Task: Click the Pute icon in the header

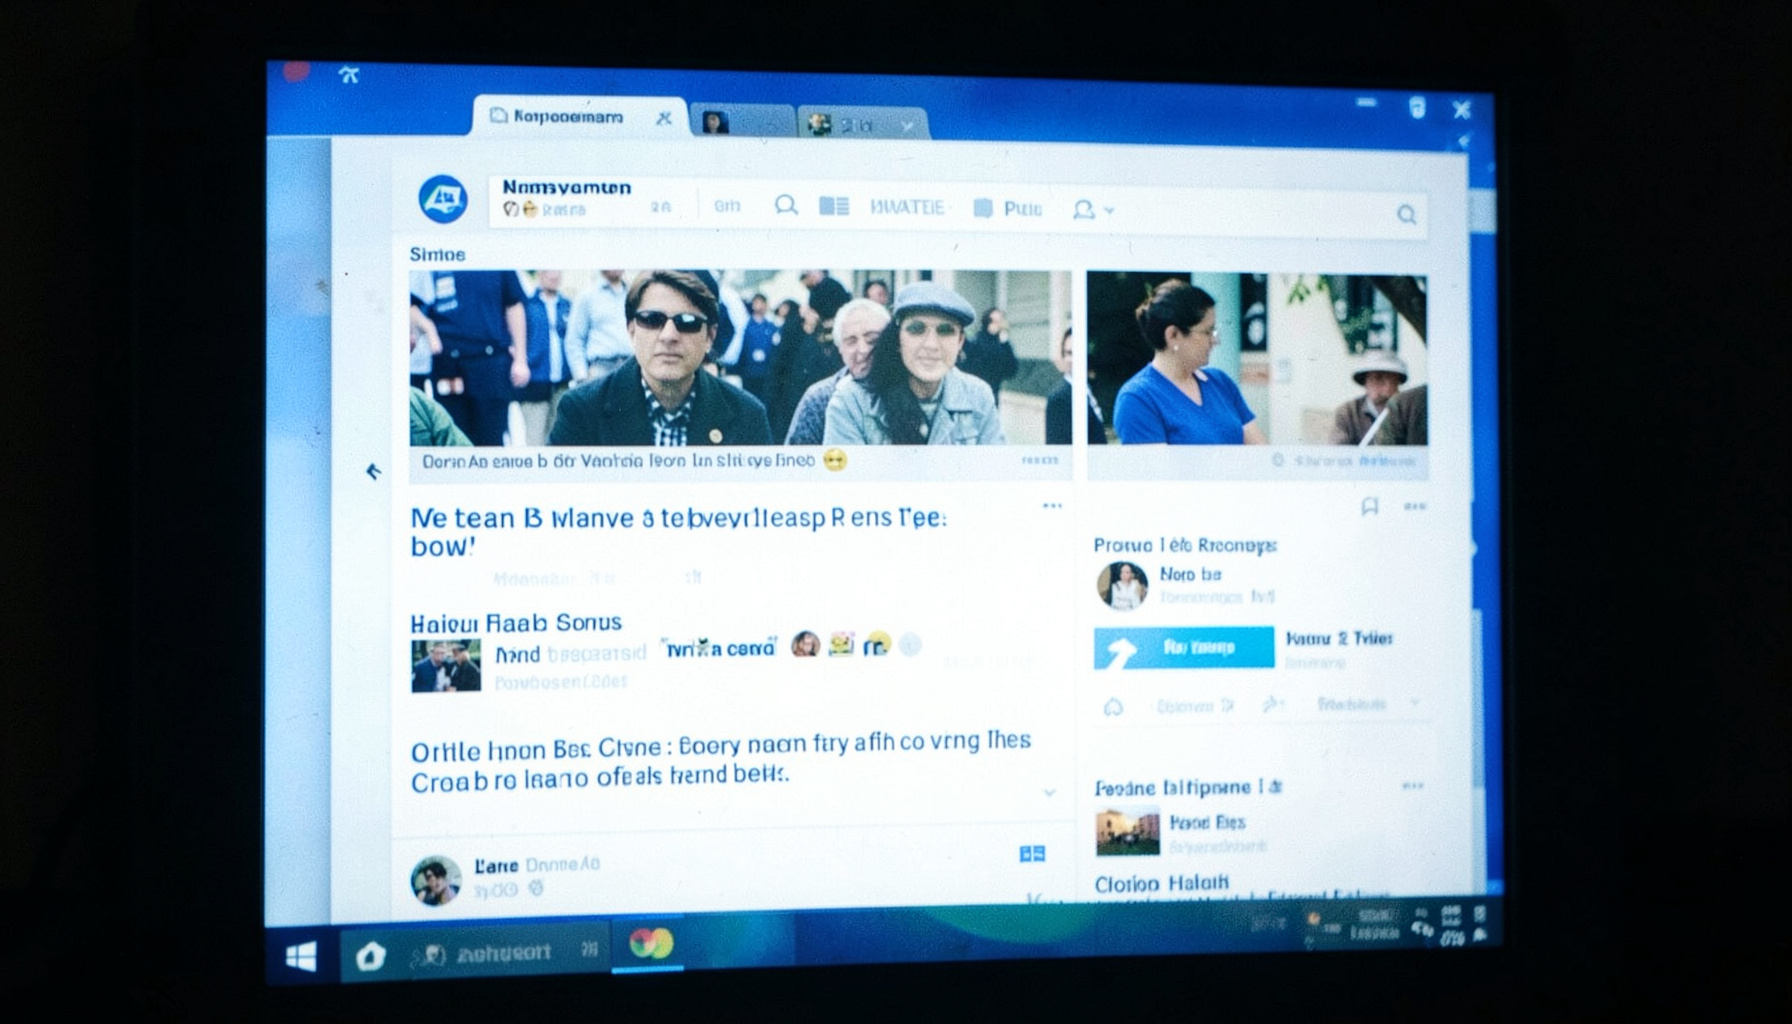Action: click(x=983, y=208)
